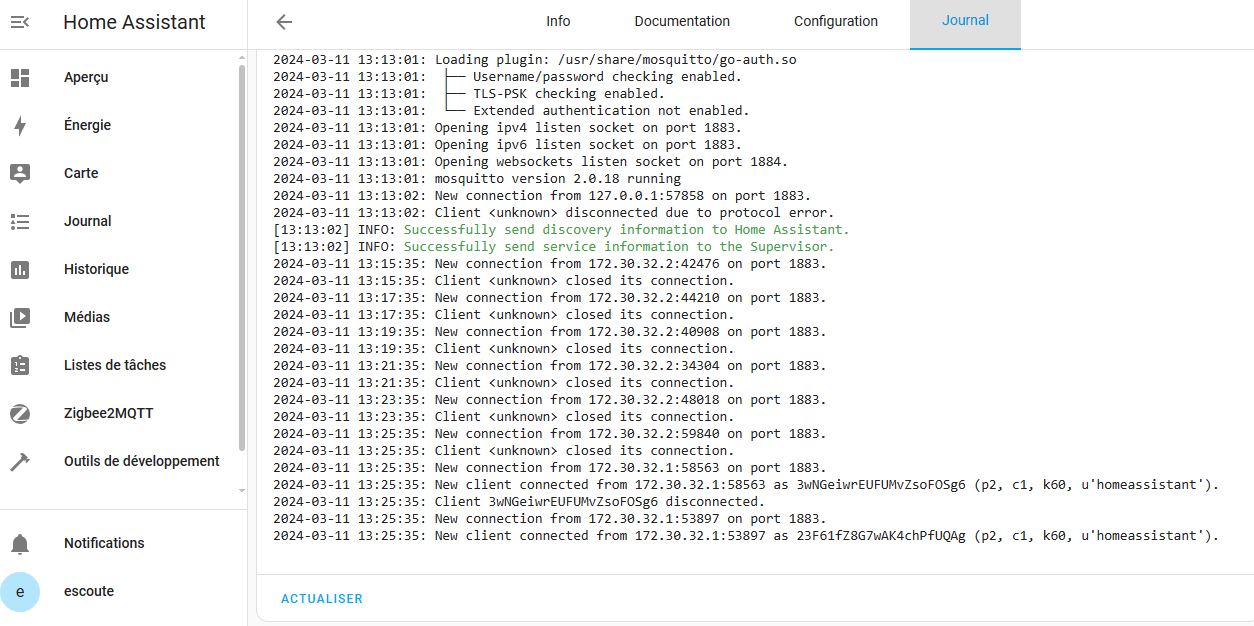Click the Médias play icon
The height and width of the screenshot is (626, 1254).
20,317
